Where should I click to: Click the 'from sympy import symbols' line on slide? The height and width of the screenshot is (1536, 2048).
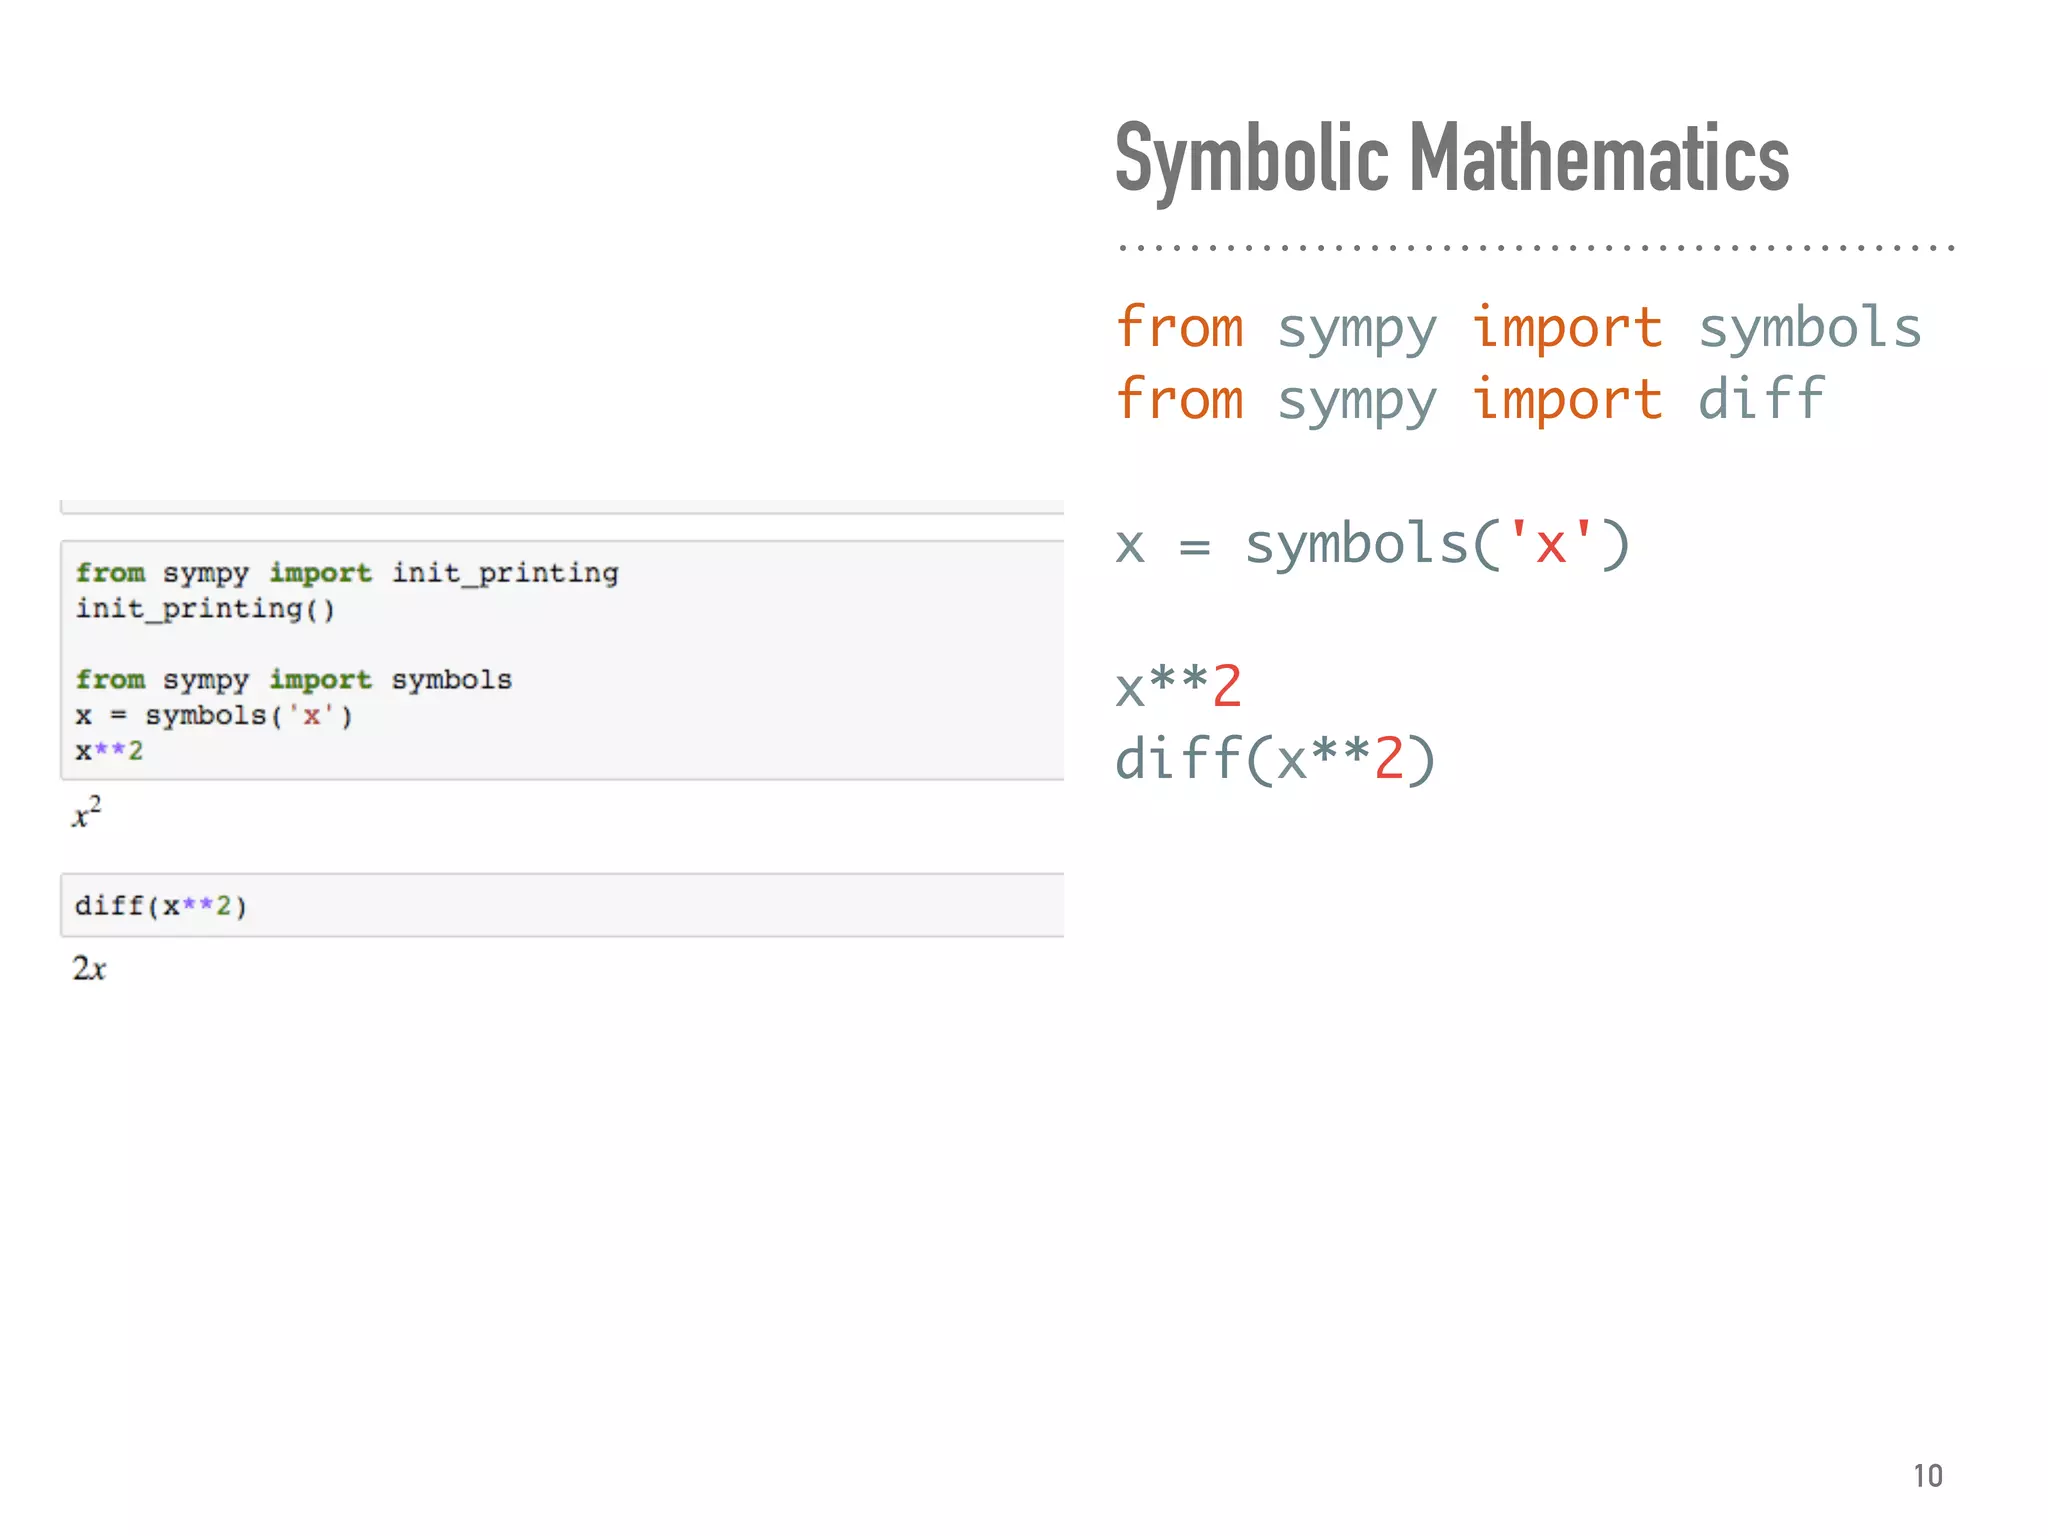[1518, 328]
